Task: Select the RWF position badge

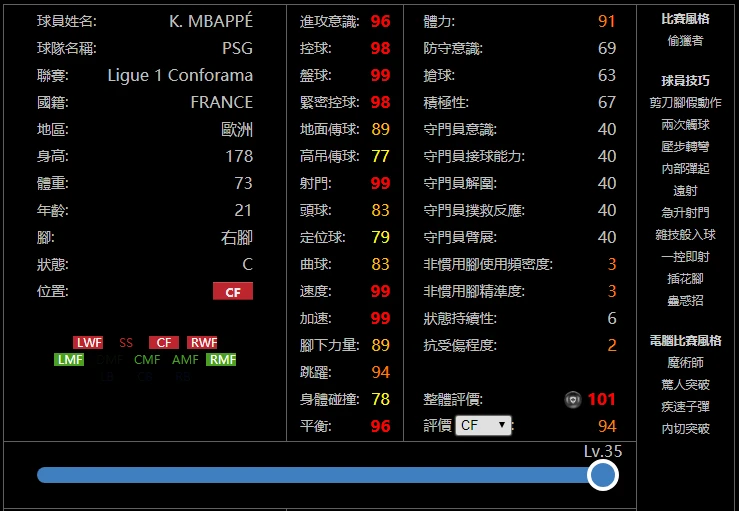Action: click(x=202, y=342)
